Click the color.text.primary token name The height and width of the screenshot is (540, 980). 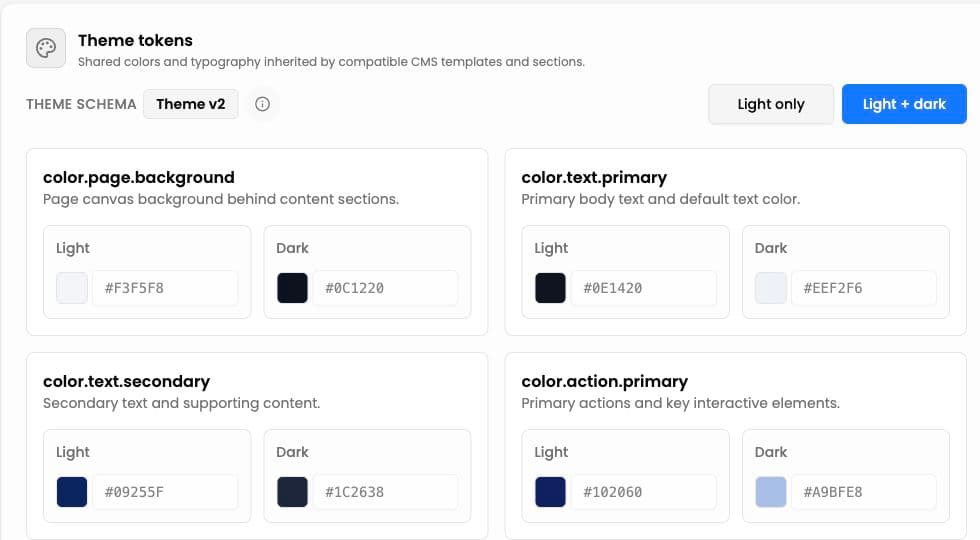click(594, 178)
